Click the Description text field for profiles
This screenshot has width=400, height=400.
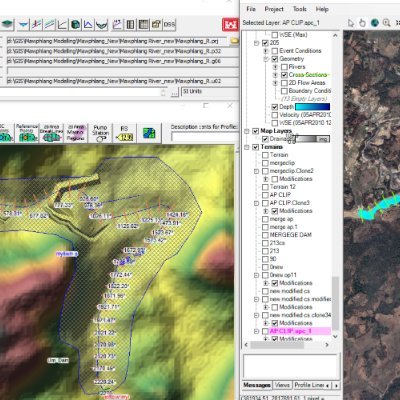click(204, 137)
